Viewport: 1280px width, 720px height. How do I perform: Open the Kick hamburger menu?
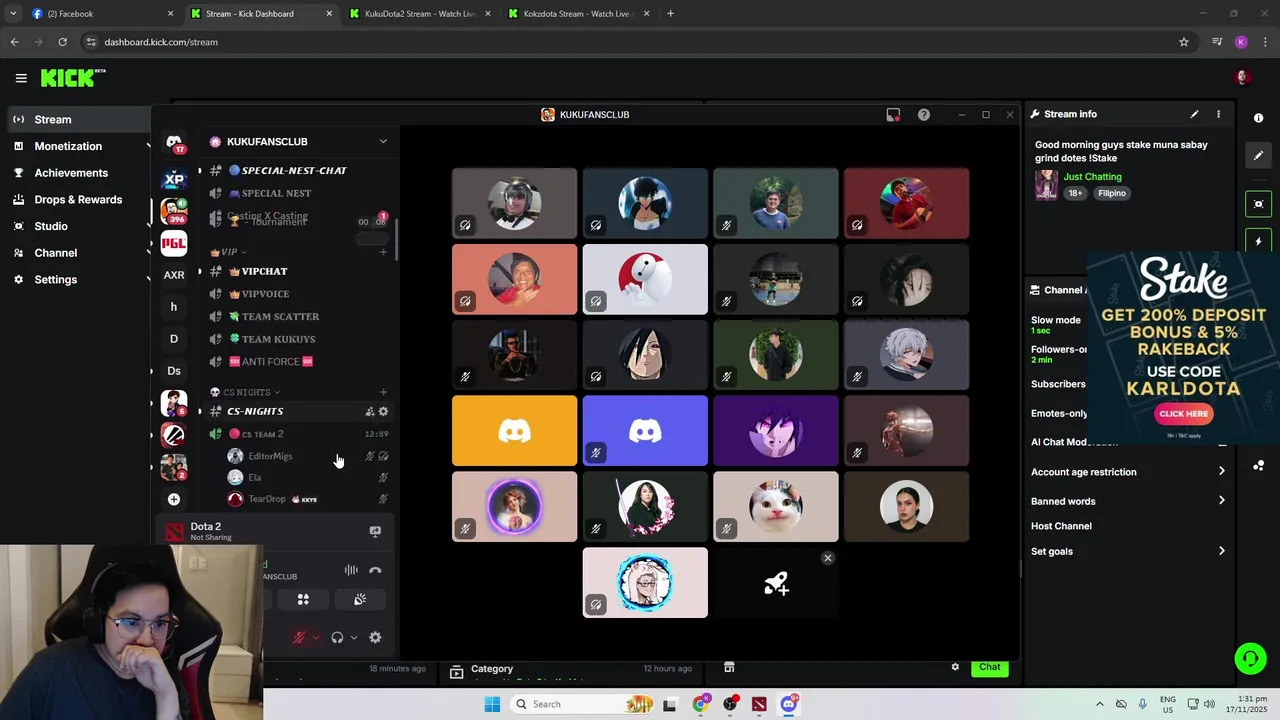(21, 78)
